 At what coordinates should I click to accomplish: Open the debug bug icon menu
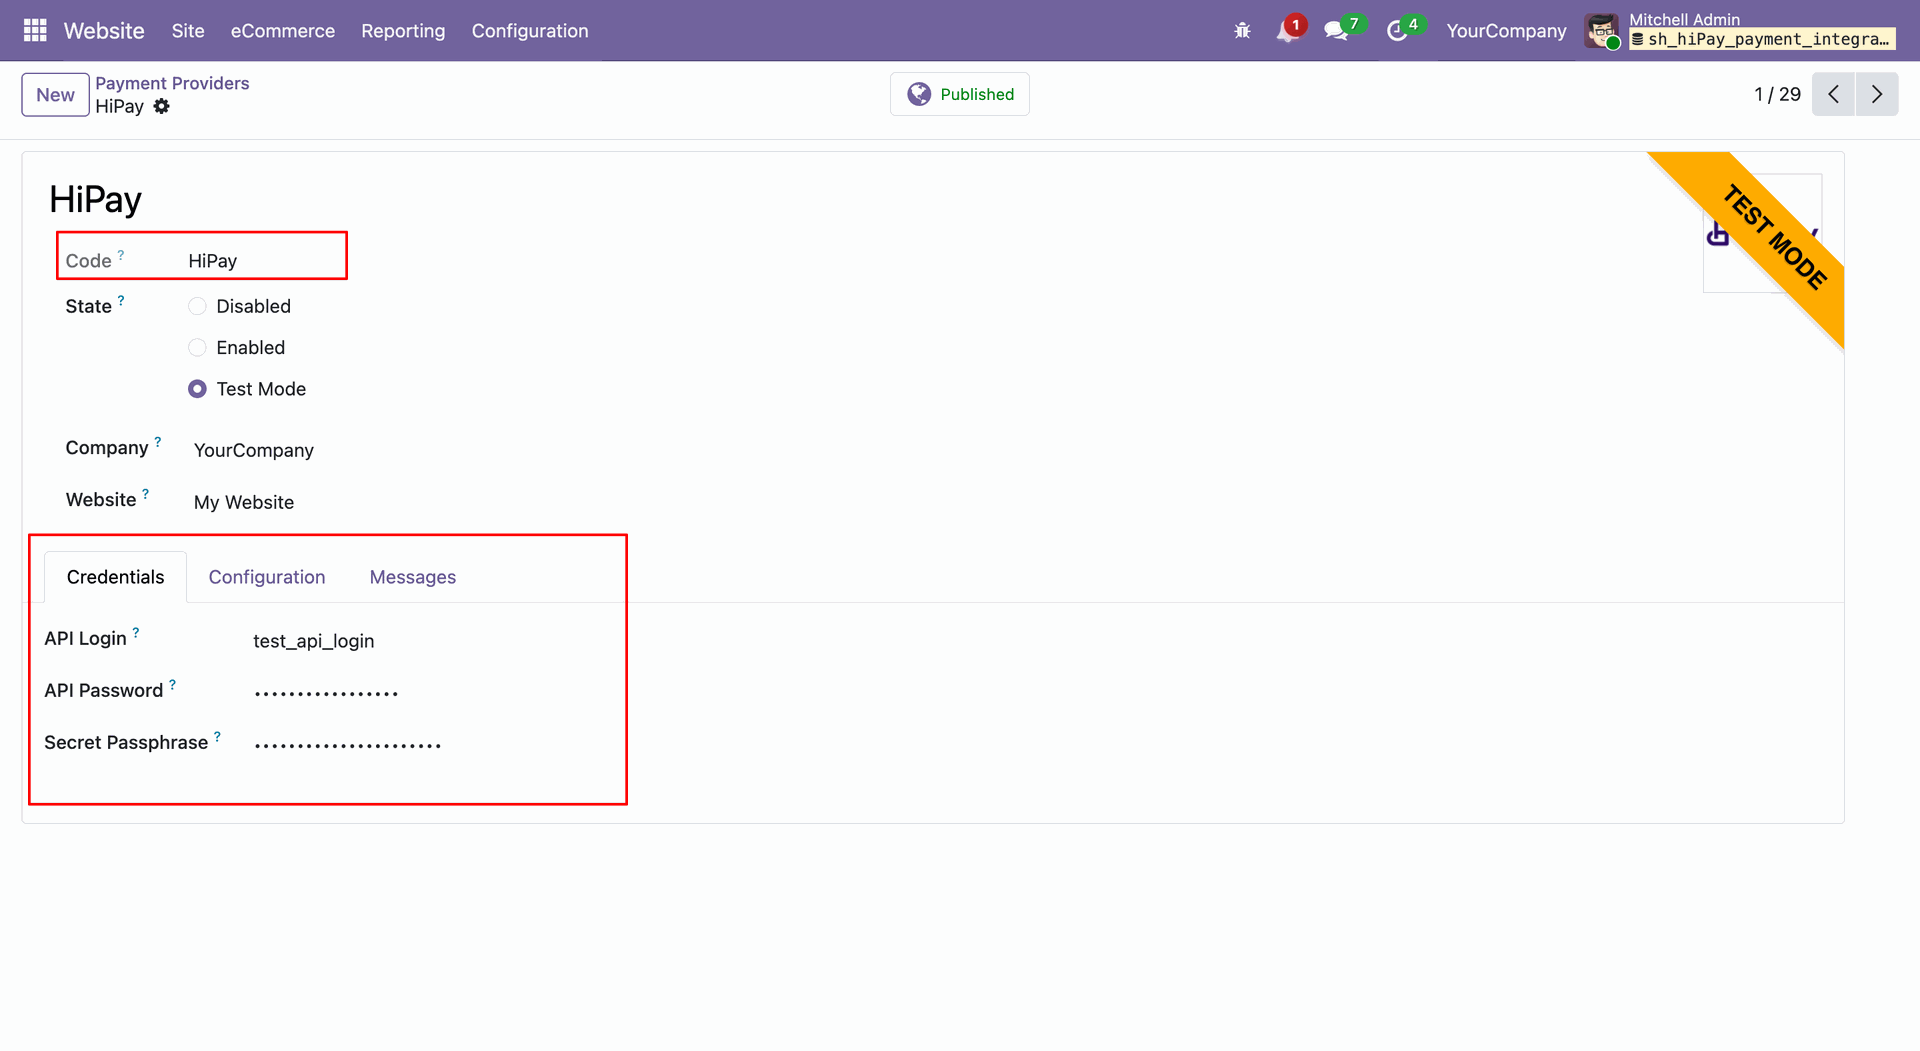pos(1242,31)
